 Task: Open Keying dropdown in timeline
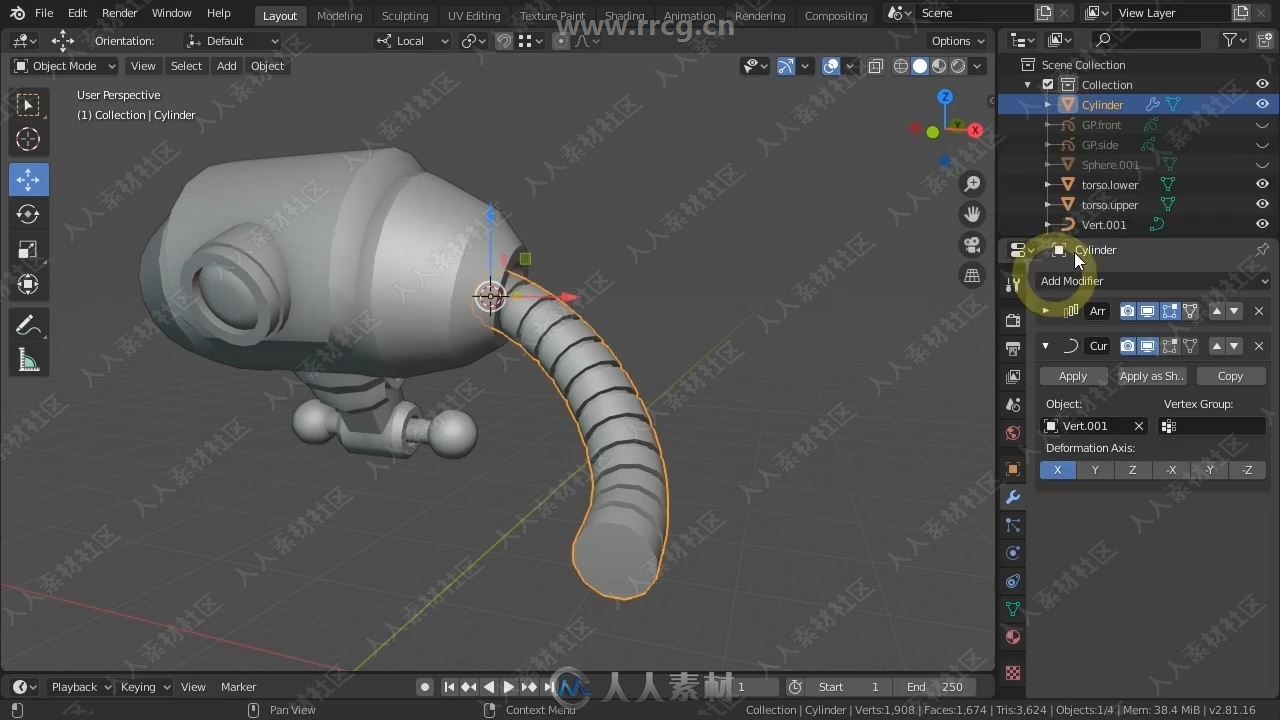pos(145,687)
